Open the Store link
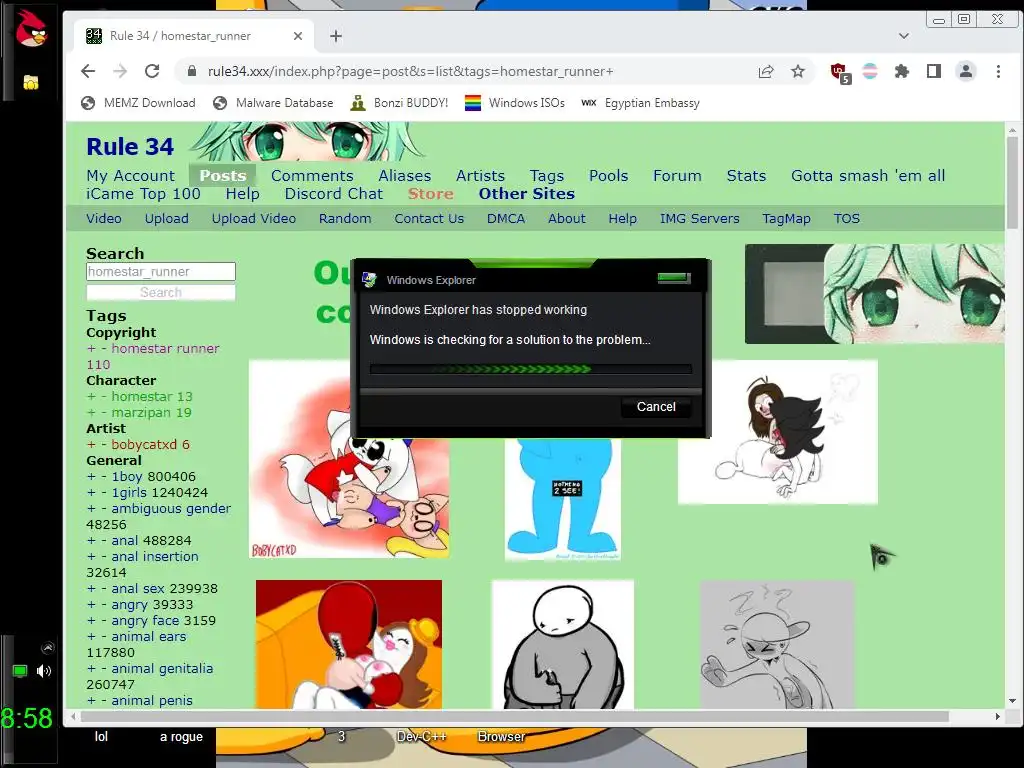Image resolution: width=1024 pixels, height=768 pixels. (x=430, y=194)
